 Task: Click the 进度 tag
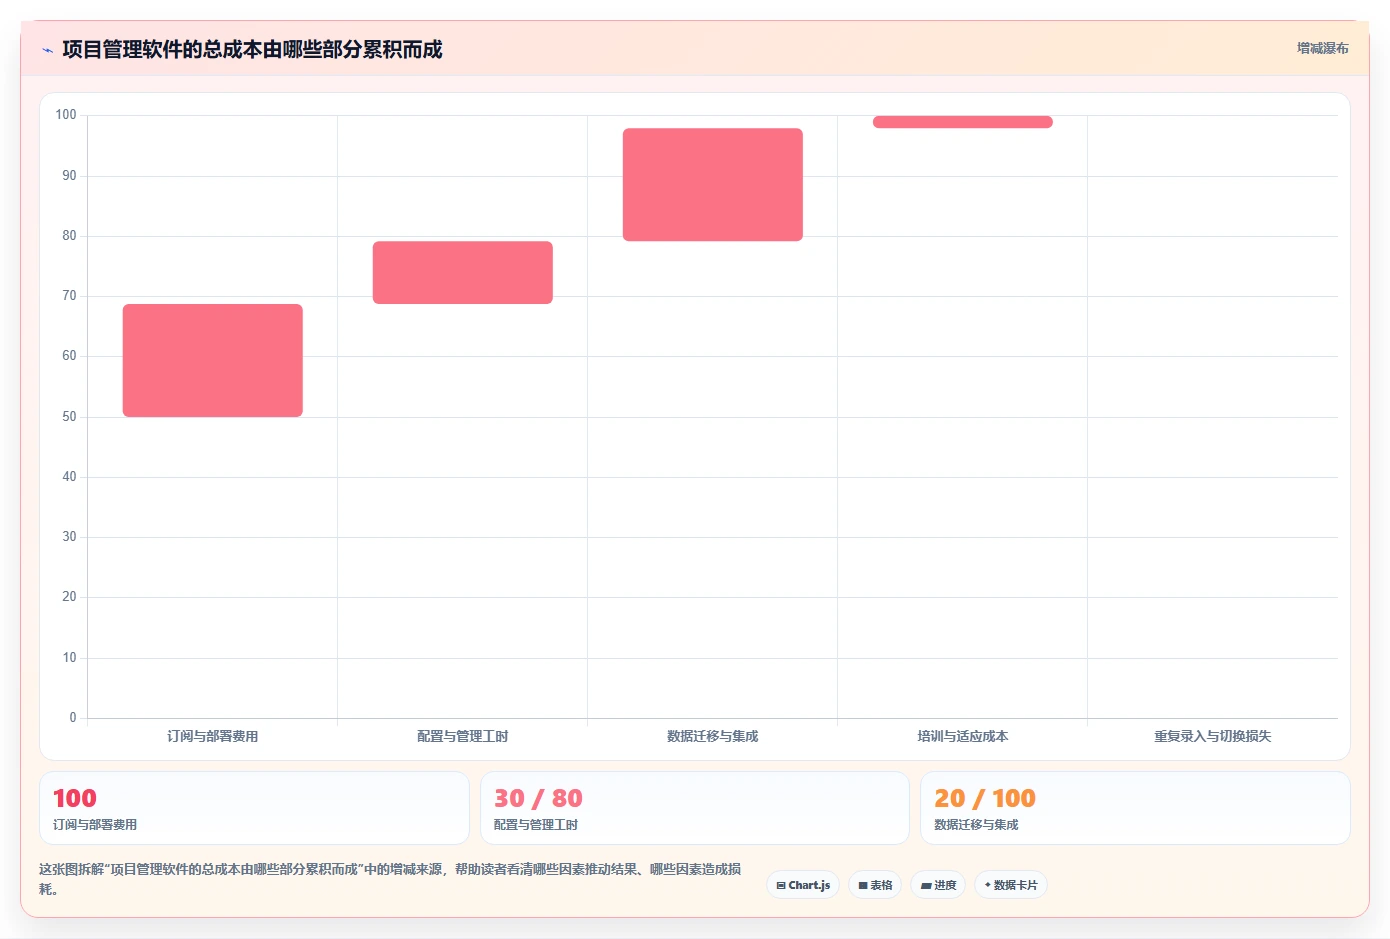938,885
